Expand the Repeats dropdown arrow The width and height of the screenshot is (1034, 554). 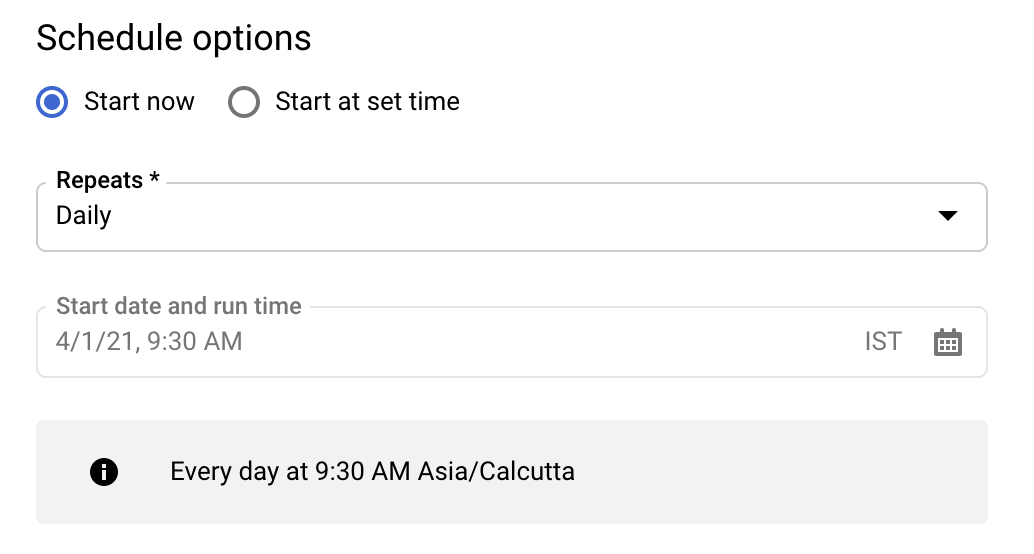pyautogui.click(x=947, y=216)
